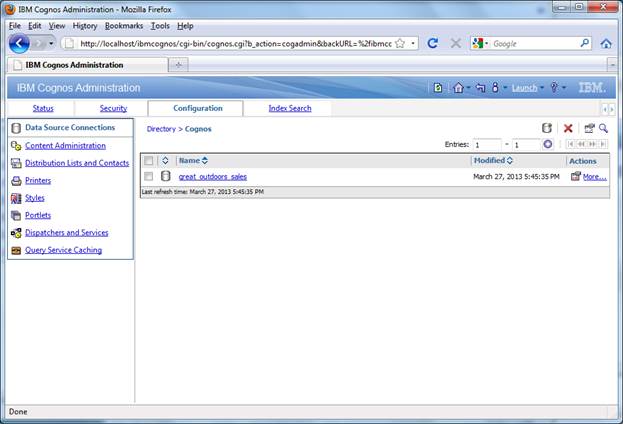Open a new tab with plus button
The width and height of the screenshot is (623, 424).
[178, 65]
